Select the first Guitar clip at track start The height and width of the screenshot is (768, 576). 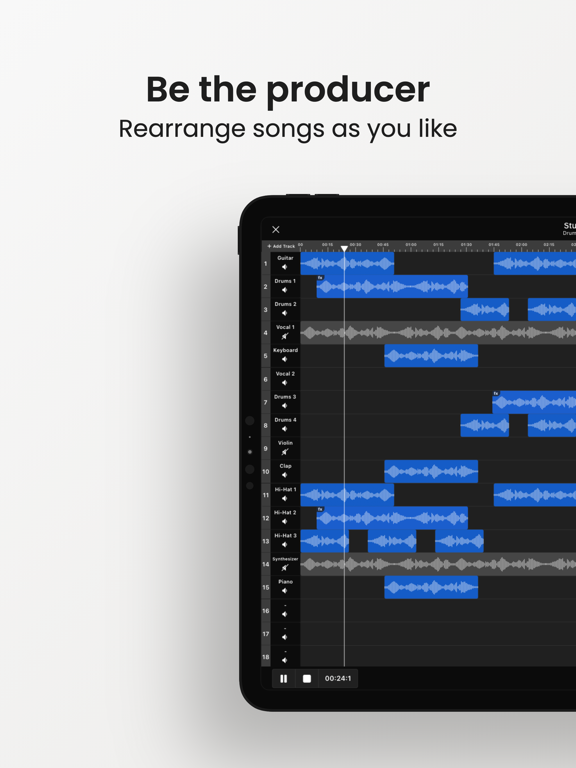point(347,264)
